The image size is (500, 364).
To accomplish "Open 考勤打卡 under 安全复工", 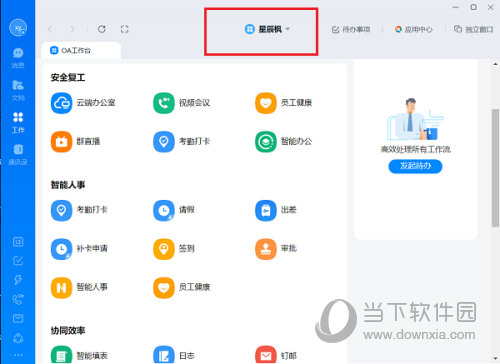I will tap(182, 142).
